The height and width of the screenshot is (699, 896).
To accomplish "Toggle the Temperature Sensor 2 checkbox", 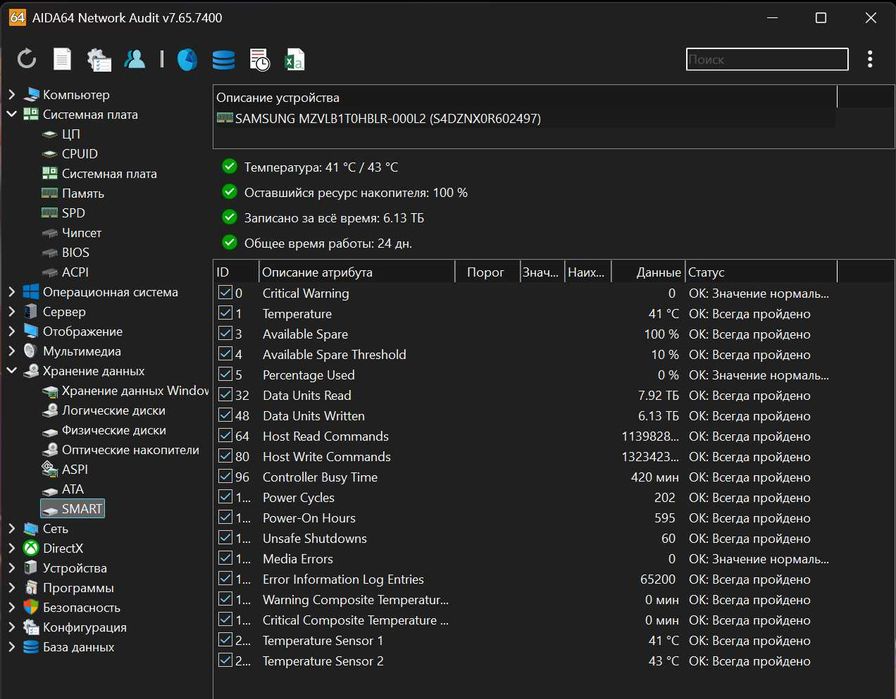I will [225, 661].
